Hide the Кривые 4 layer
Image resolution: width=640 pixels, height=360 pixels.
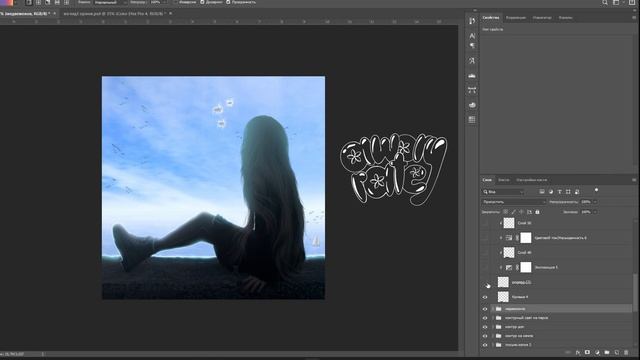click(x=485, y=297)
